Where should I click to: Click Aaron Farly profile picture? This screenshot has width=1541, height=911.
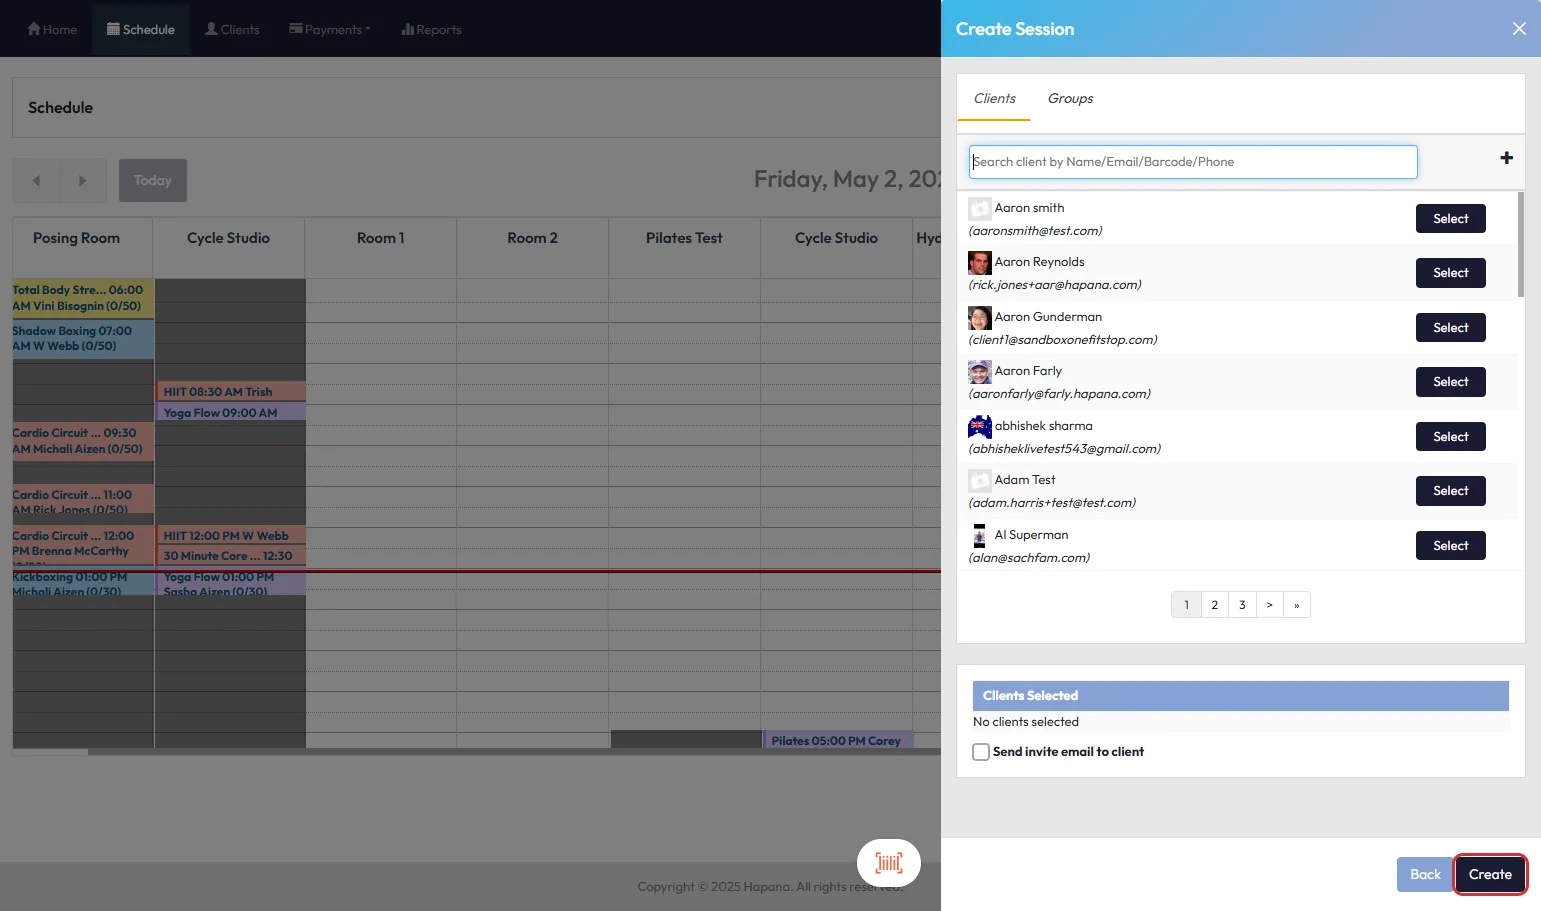[x=979, y=372]
